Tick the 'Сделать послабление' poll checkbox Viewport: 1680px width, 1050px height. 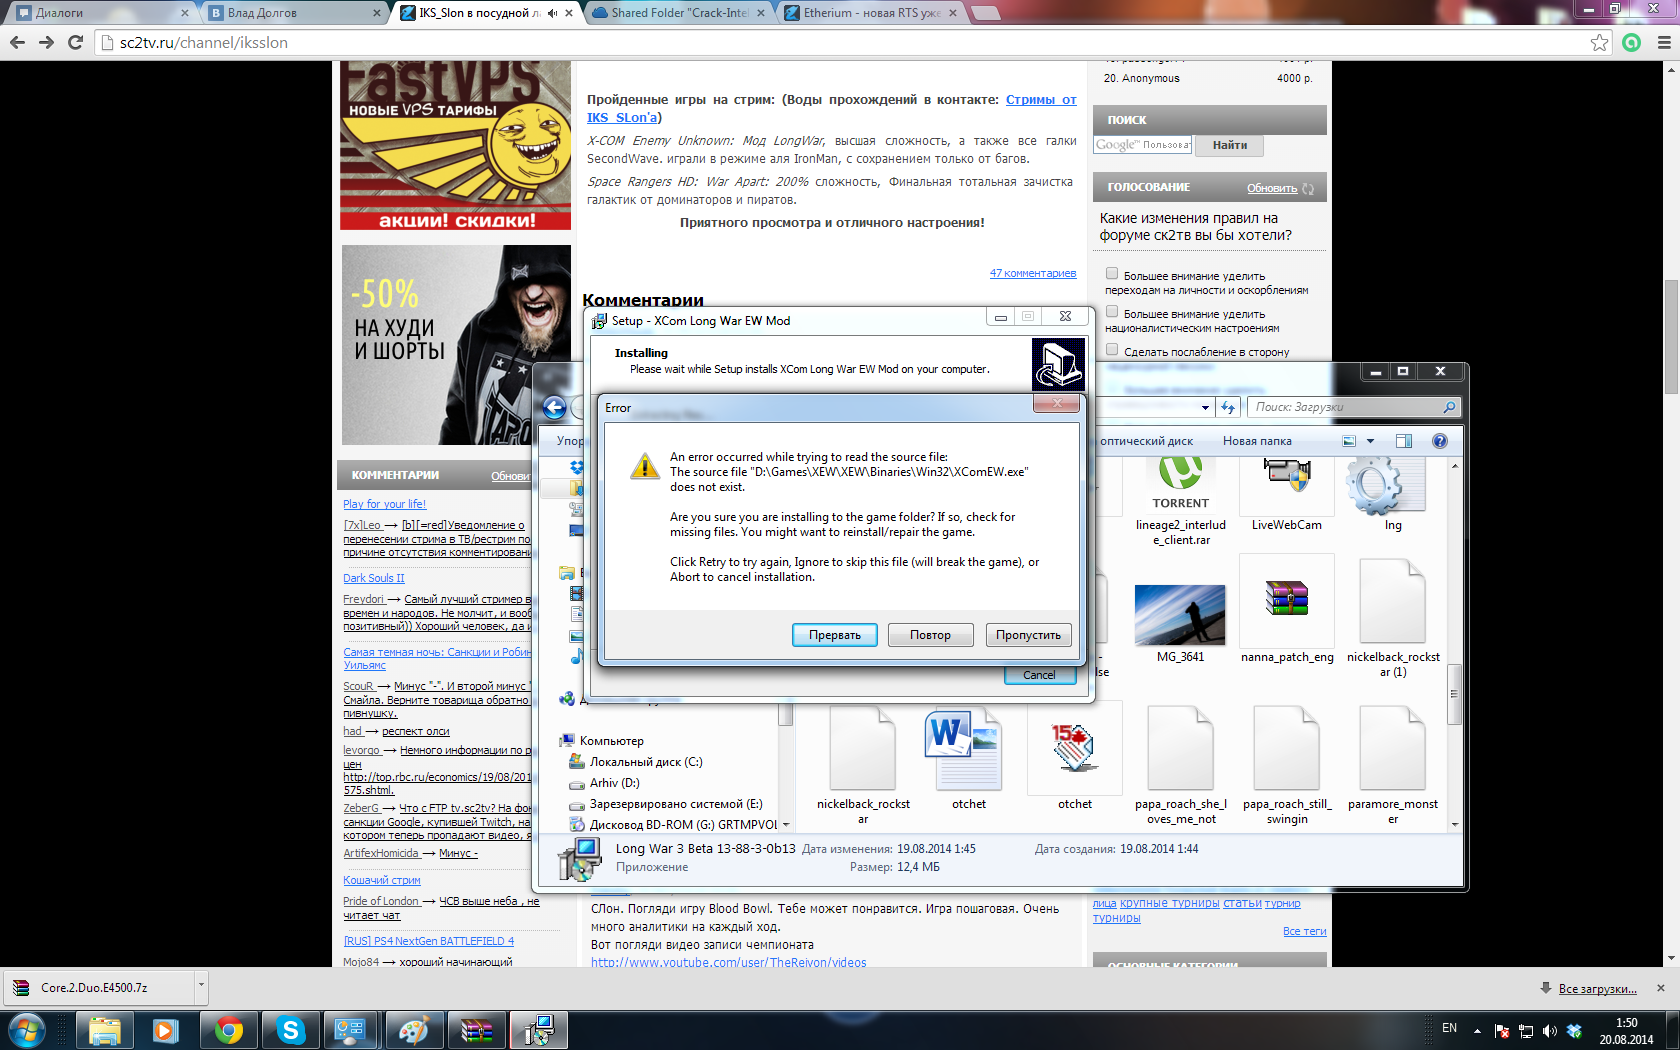tap(1112, 349)
